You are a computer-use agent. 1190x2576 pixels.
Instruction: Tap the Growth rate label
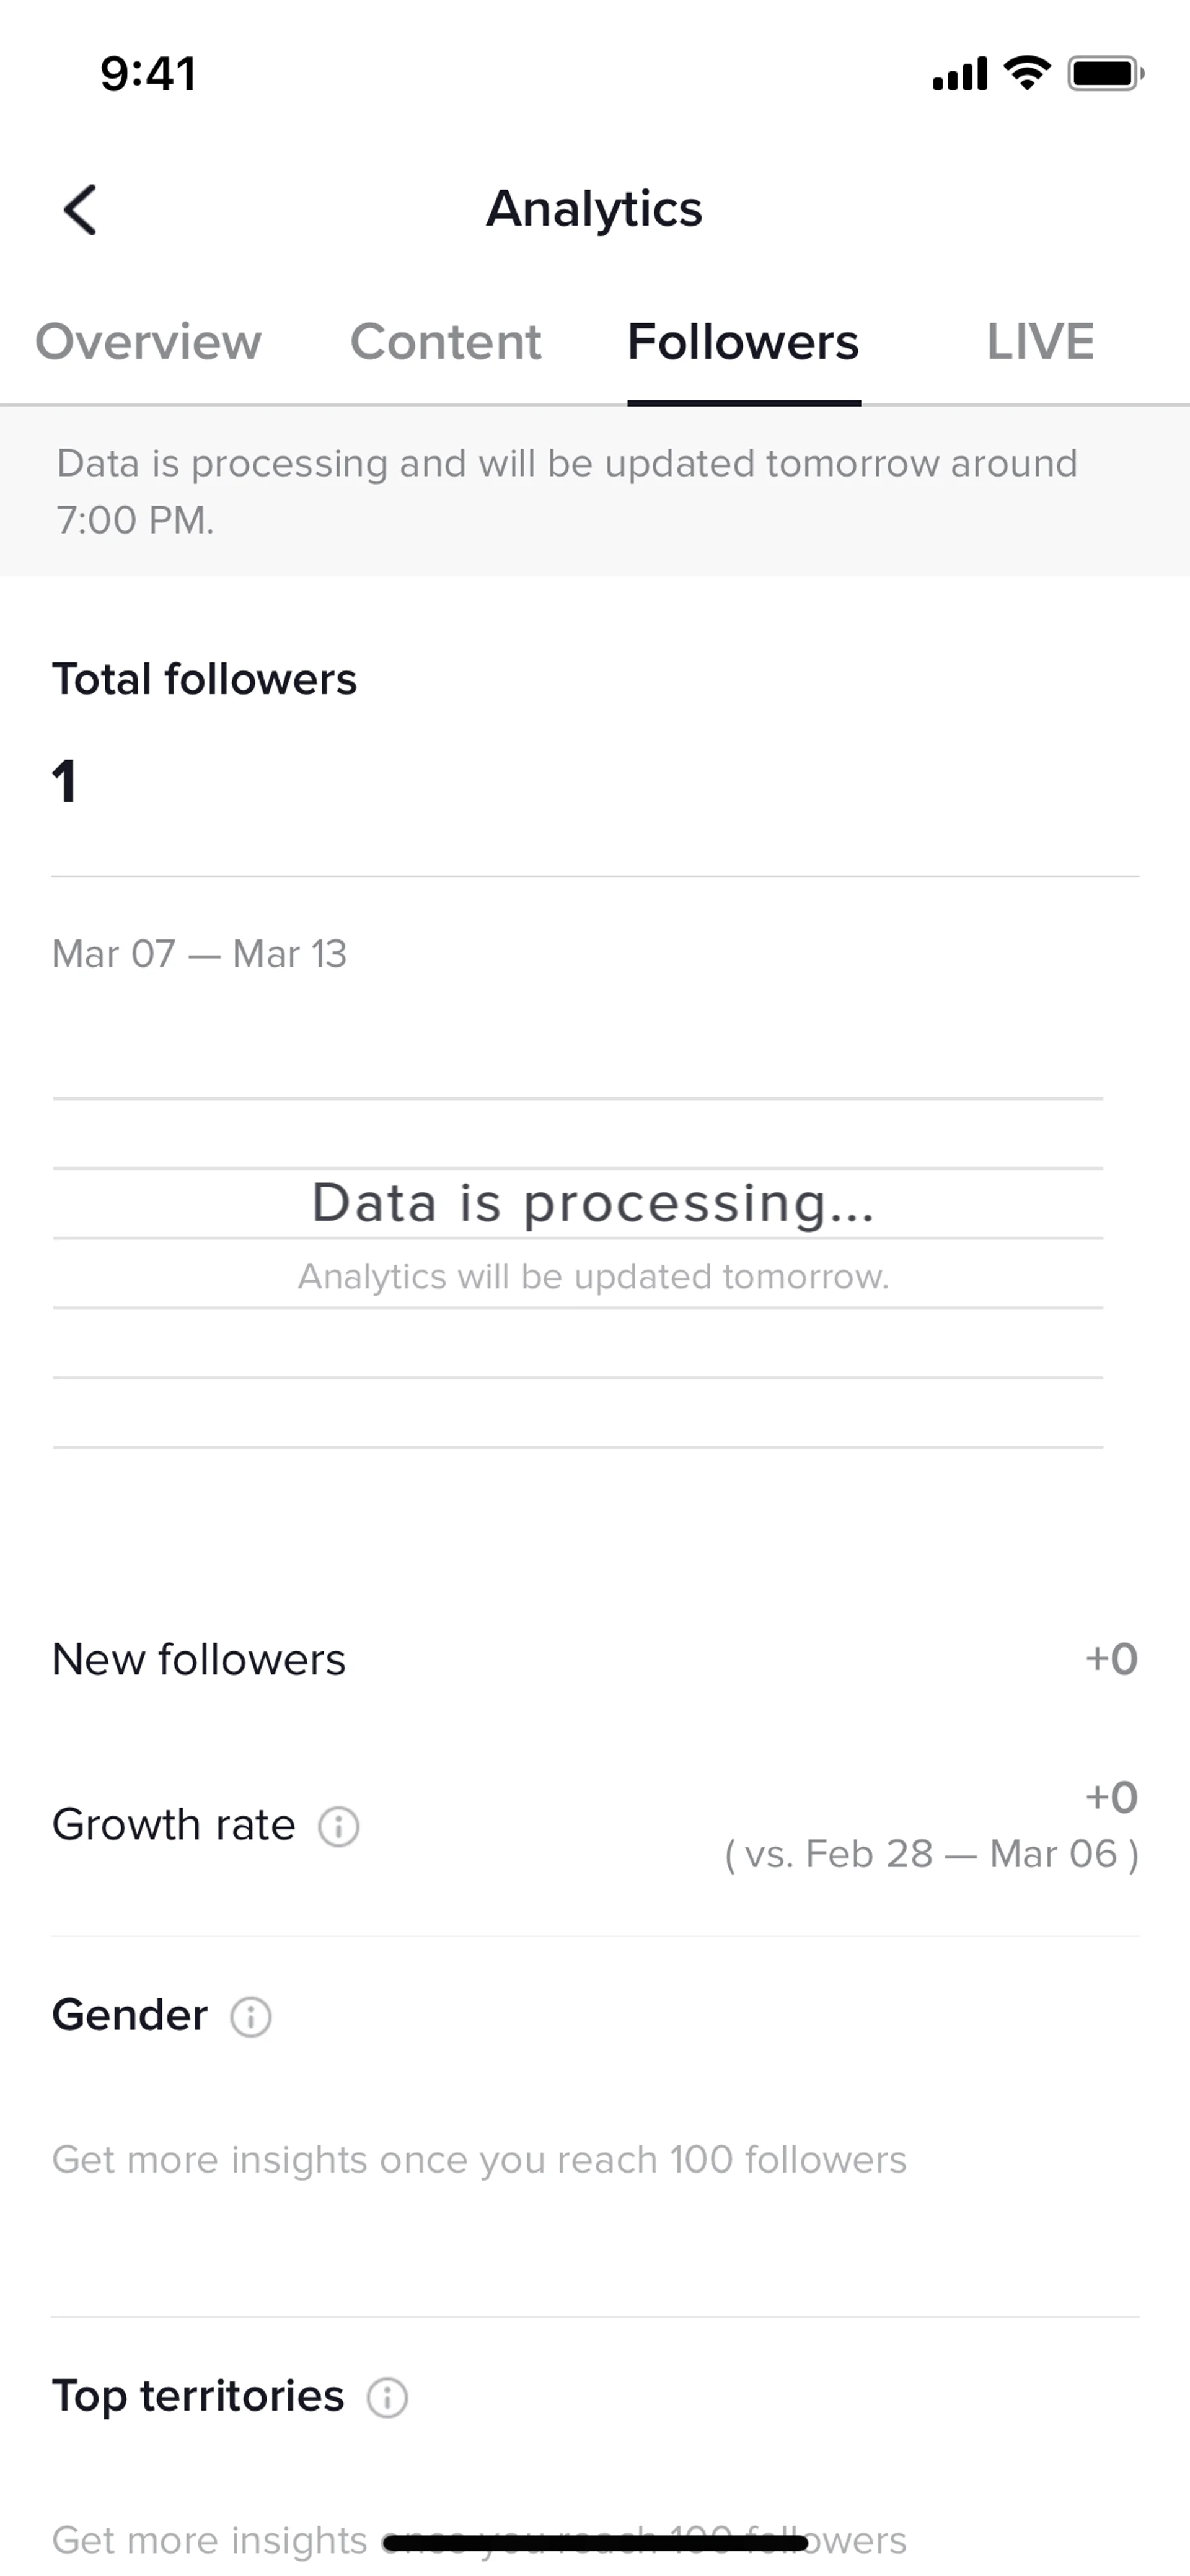coord(173,1825)
